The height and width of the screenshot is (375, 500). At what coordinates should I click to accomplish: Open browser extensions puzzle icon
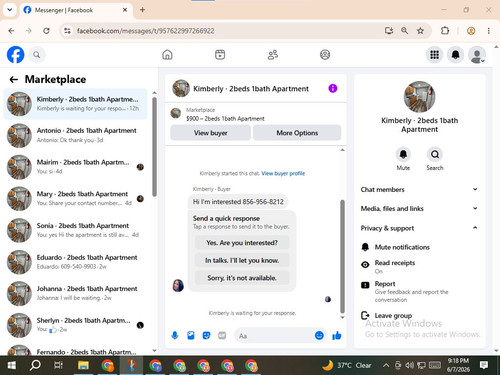[445, 31]
